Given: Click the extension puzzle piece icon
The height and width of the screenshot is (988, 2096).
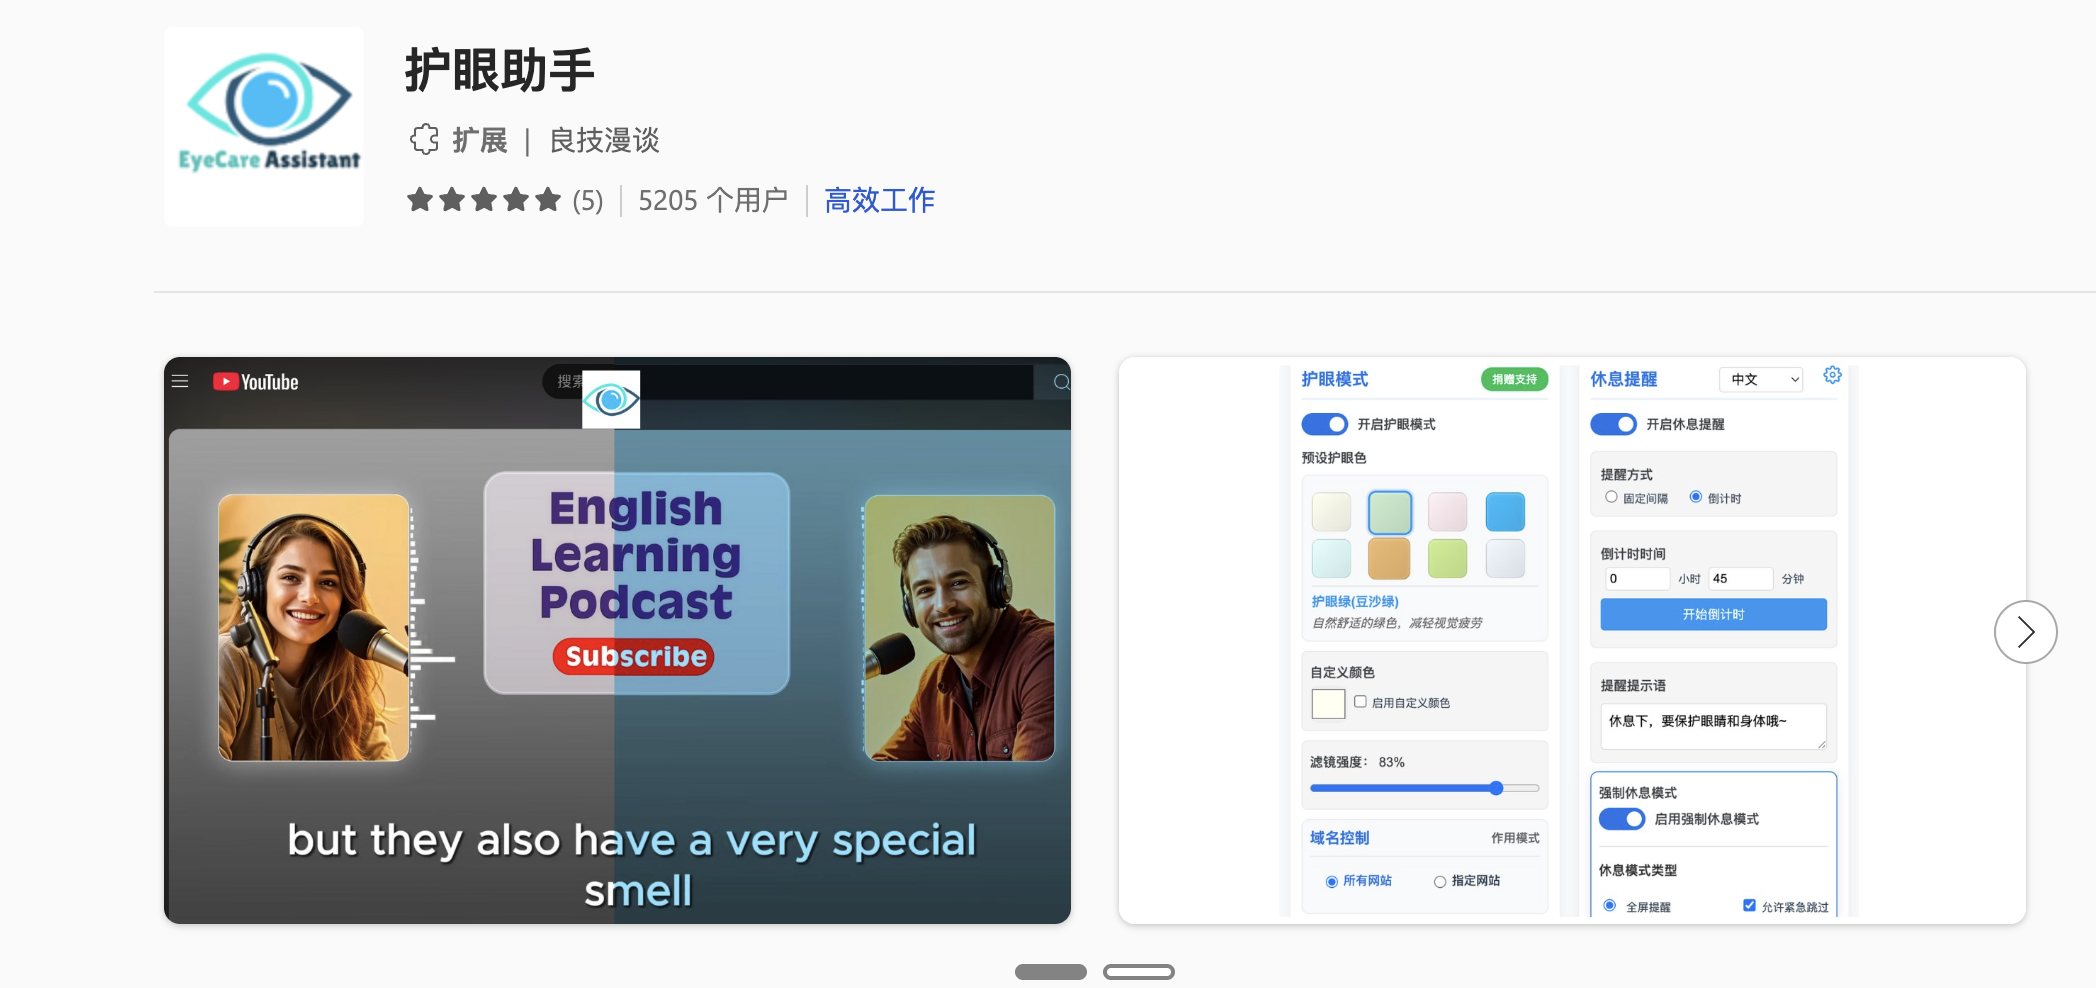Looking at the screenshot, I should [x=426, y=140].
